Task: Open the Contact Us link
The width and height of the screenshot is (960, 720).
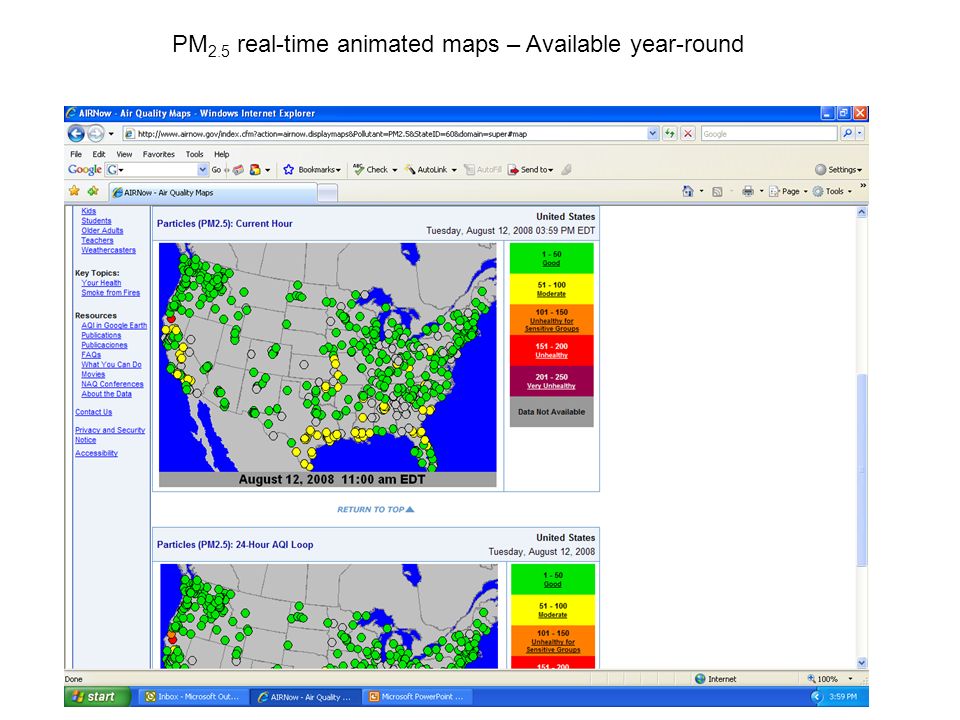Action: (94, 413)
